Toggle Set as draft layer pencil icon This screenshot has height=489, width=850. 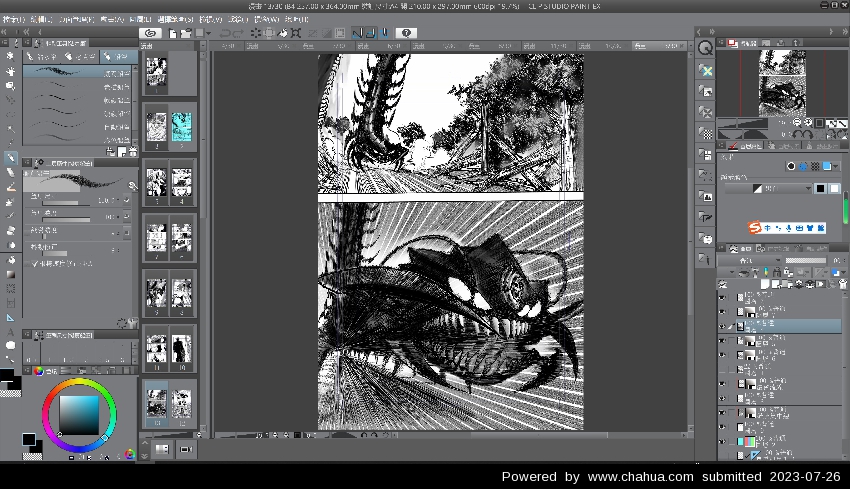tap(766, 272)
